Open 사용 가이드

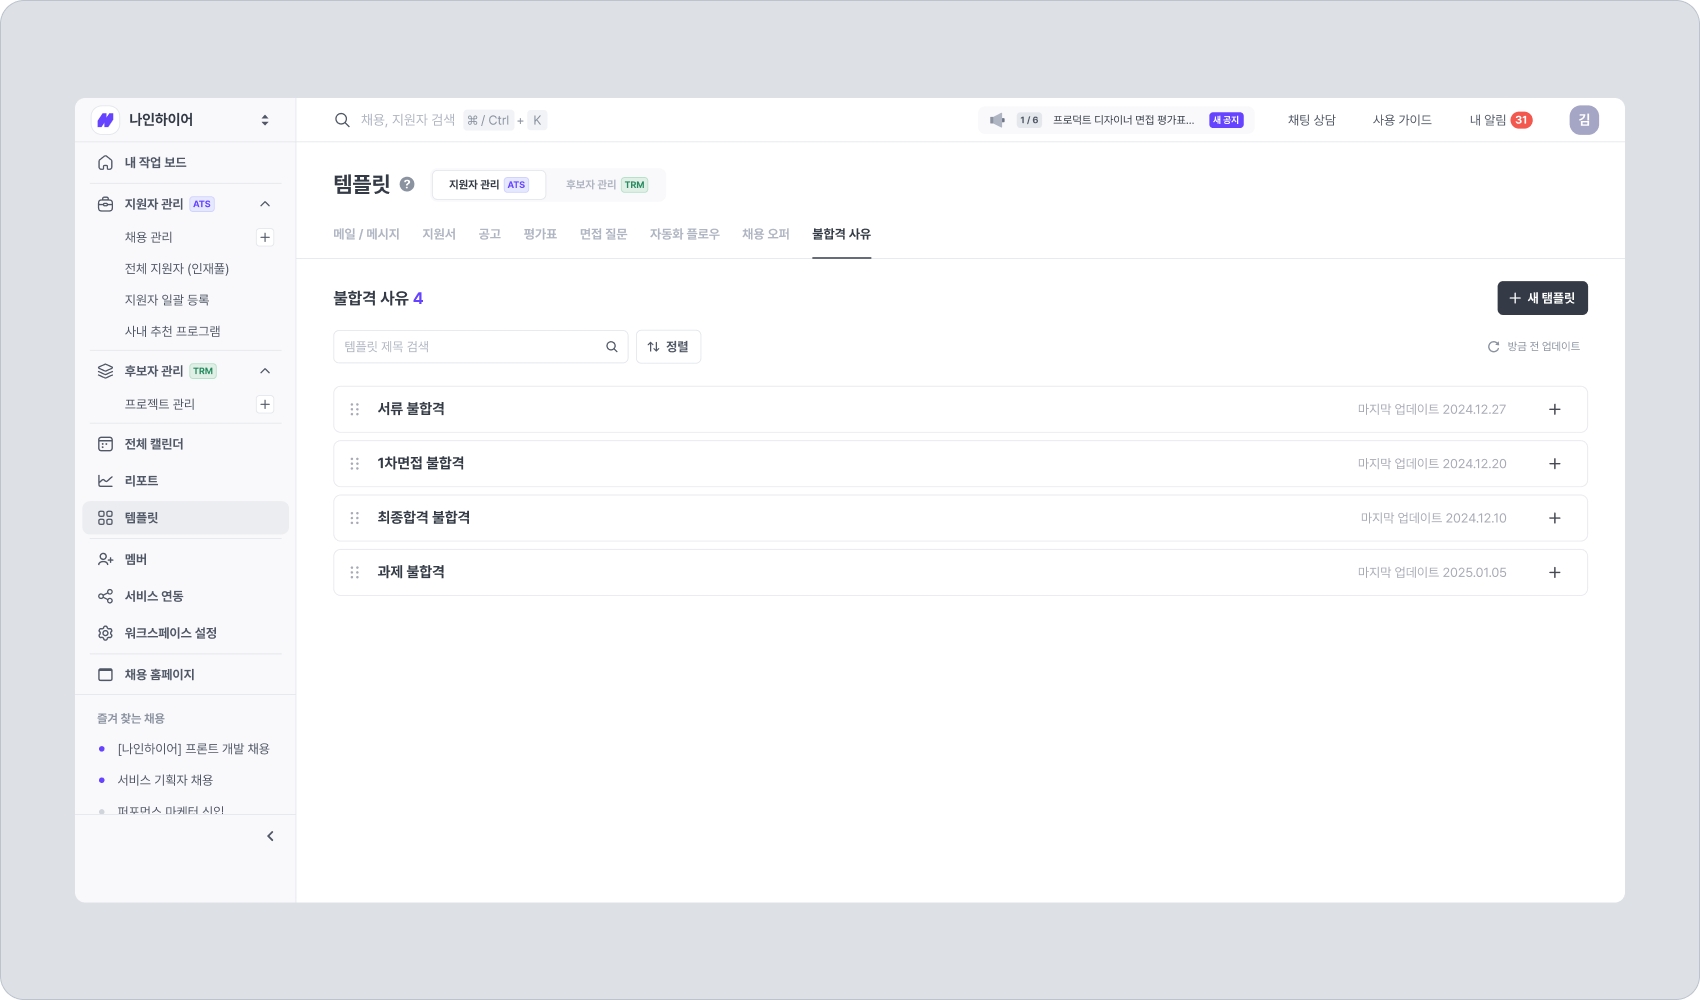pos(1402,120)
